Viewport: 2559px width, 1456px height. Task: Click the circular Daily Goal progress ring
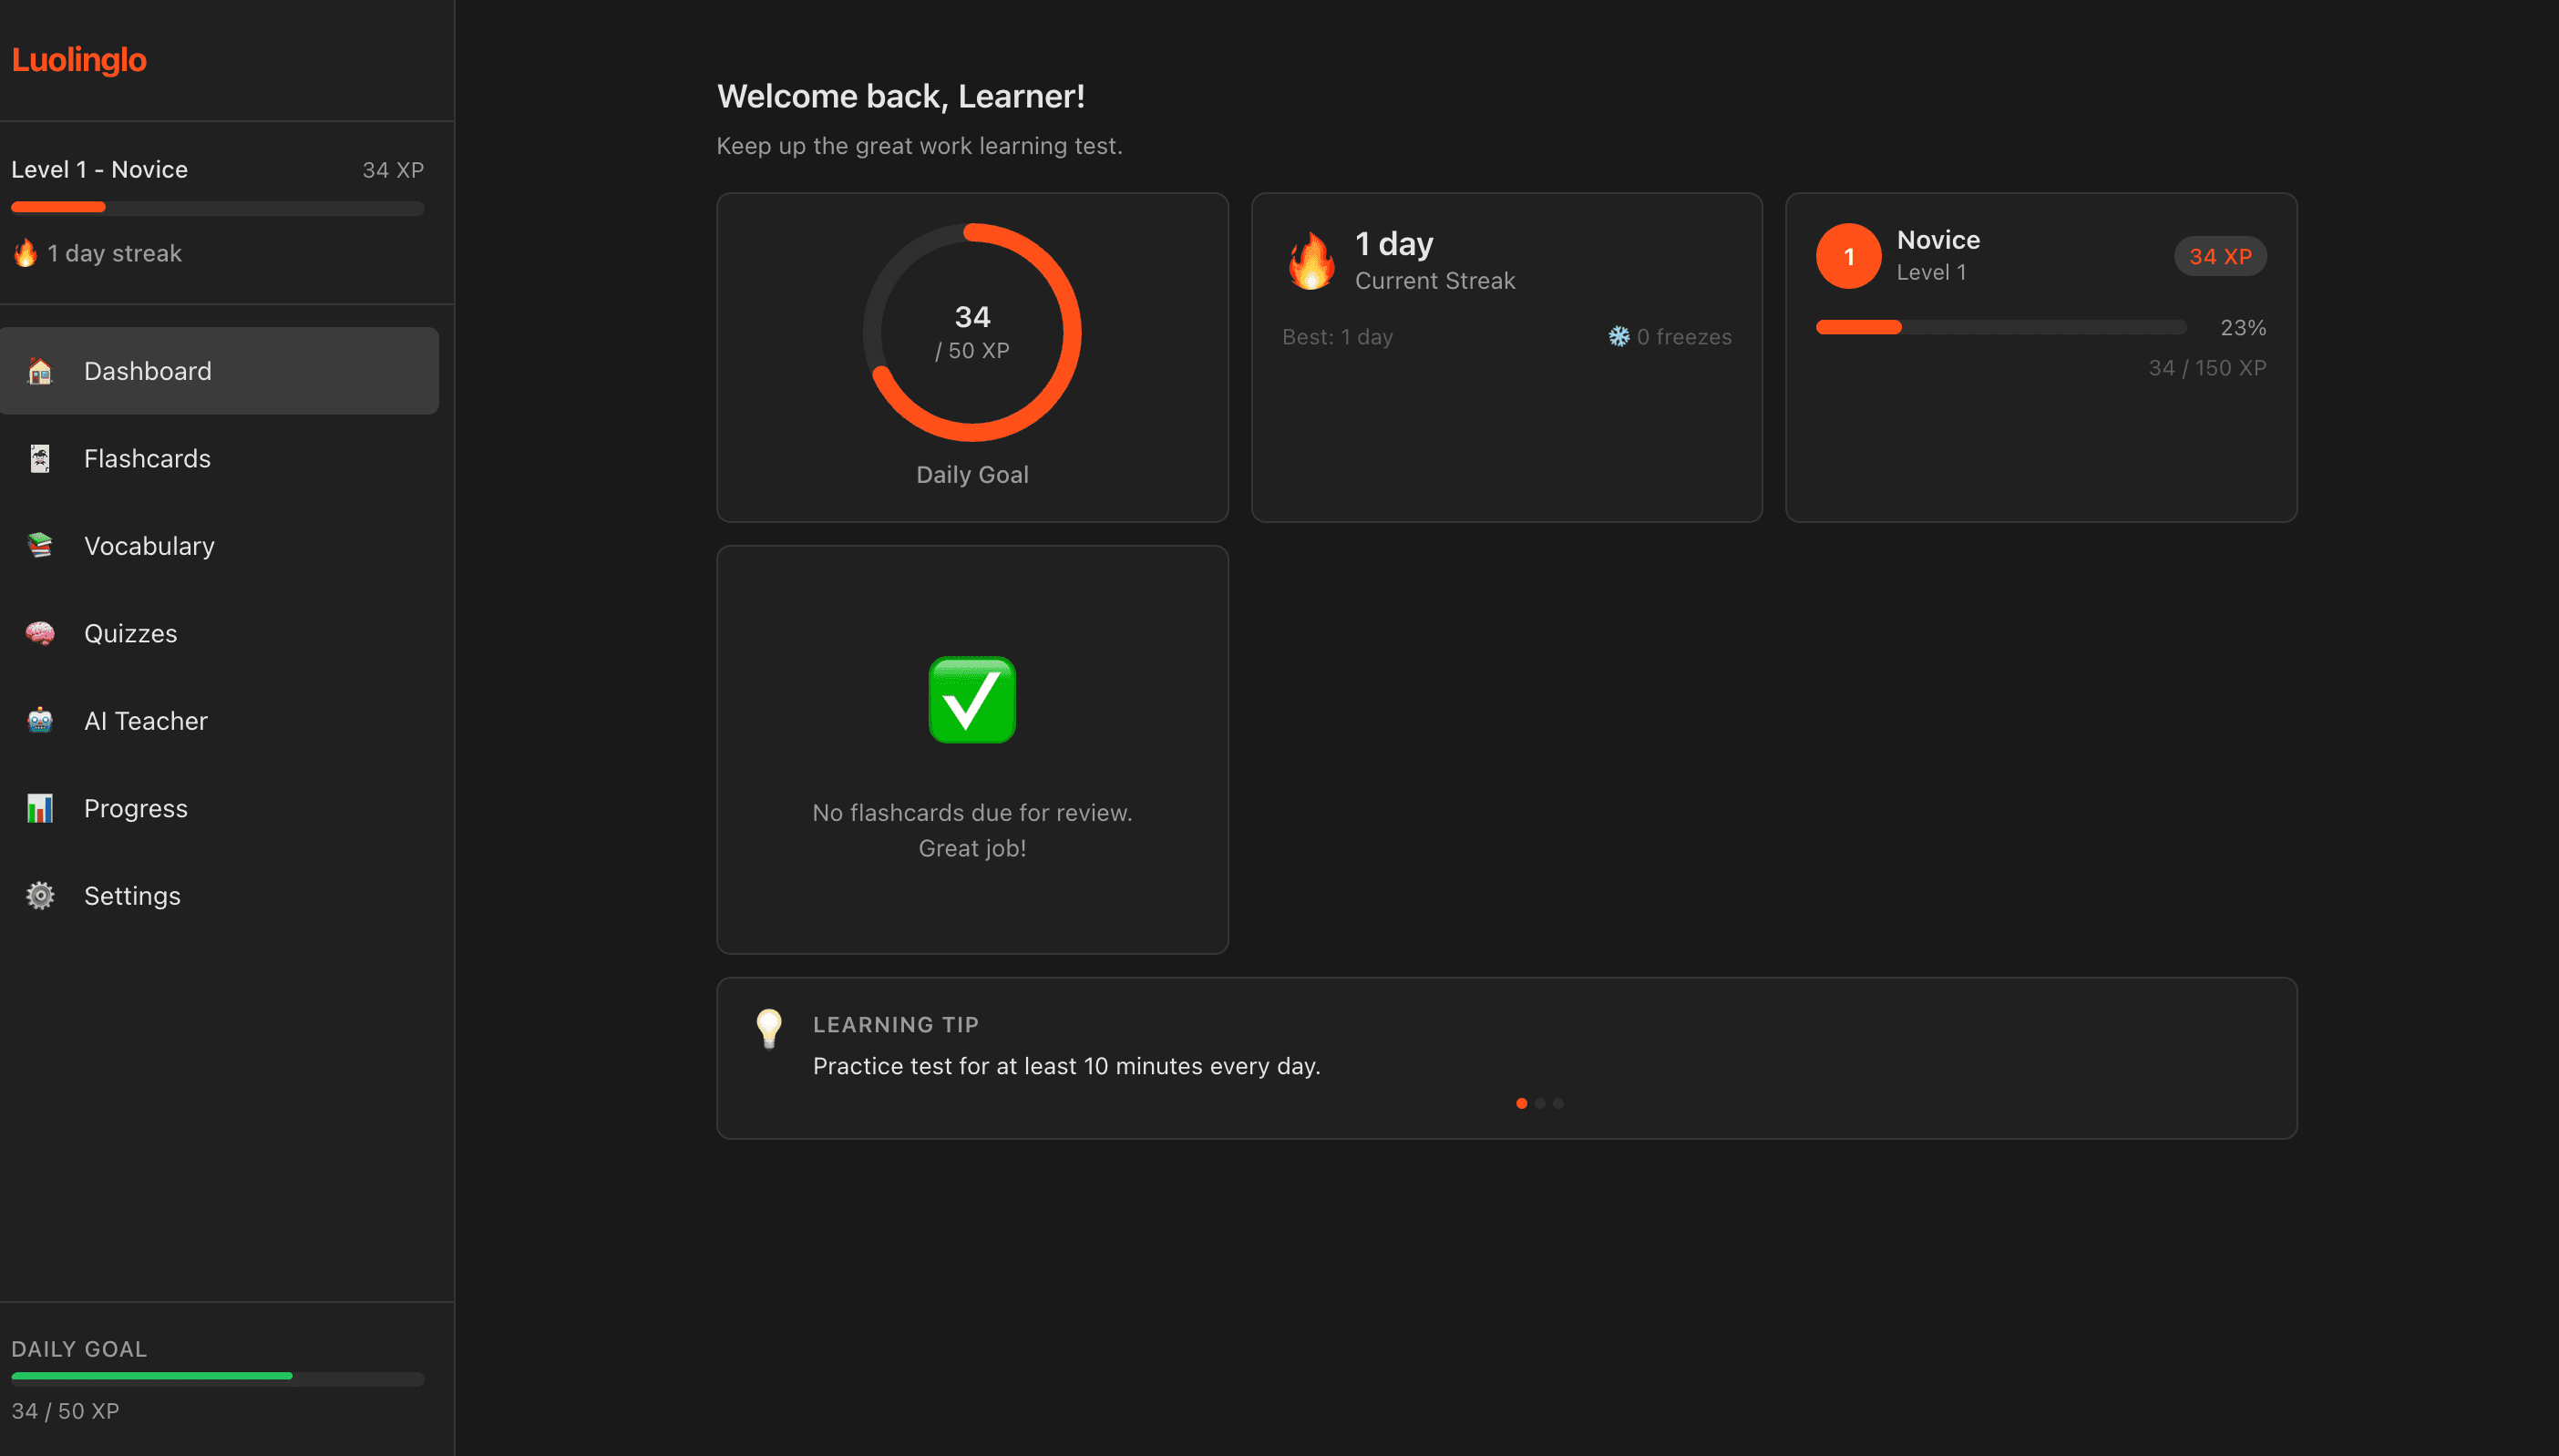[972, 332]
